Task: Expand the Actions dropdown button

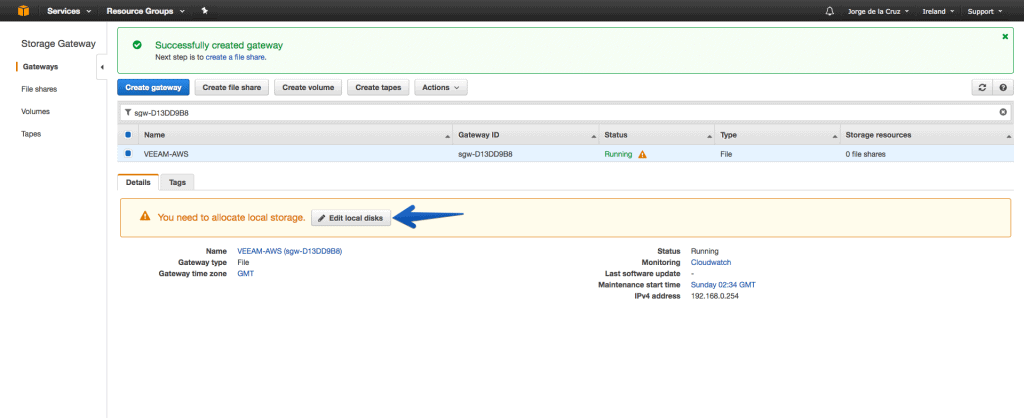Action: (441, 88)
